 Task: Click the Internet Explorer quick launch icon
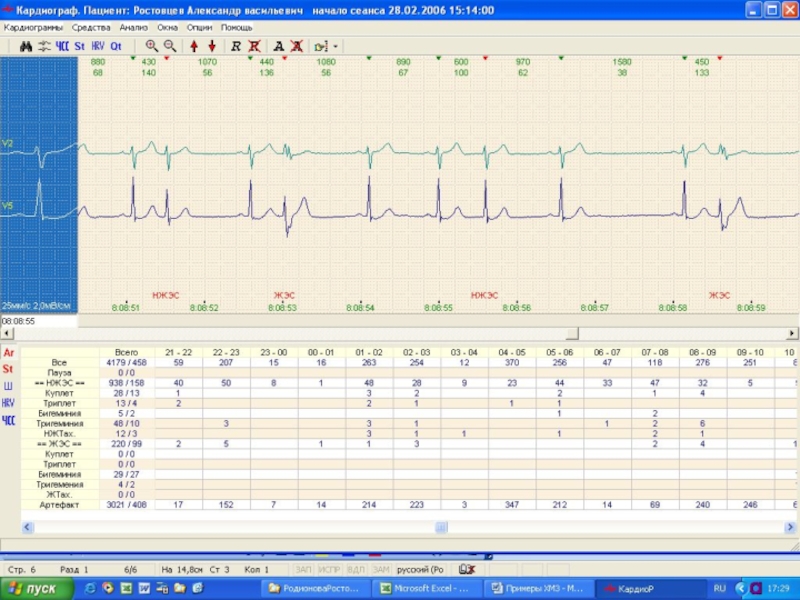(x=90, y=588)
